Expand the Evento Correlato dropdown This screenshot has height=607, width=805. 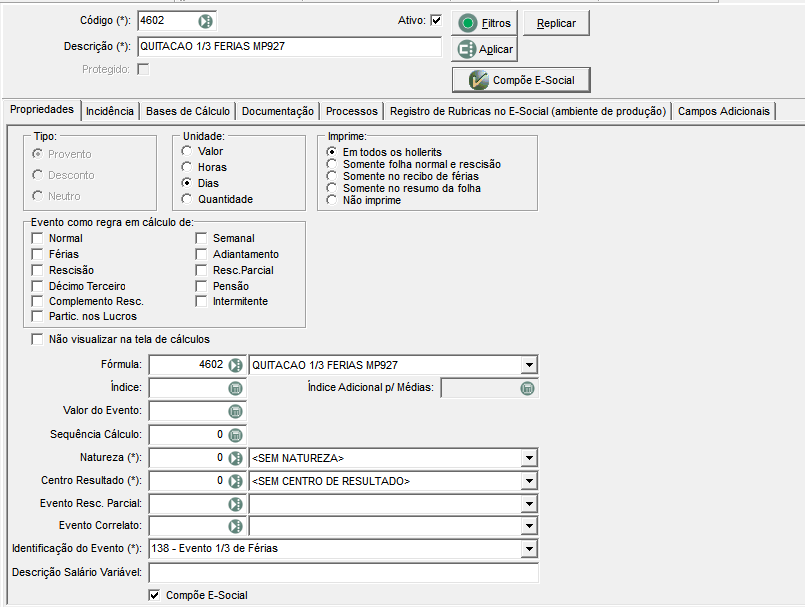point(529,526)
